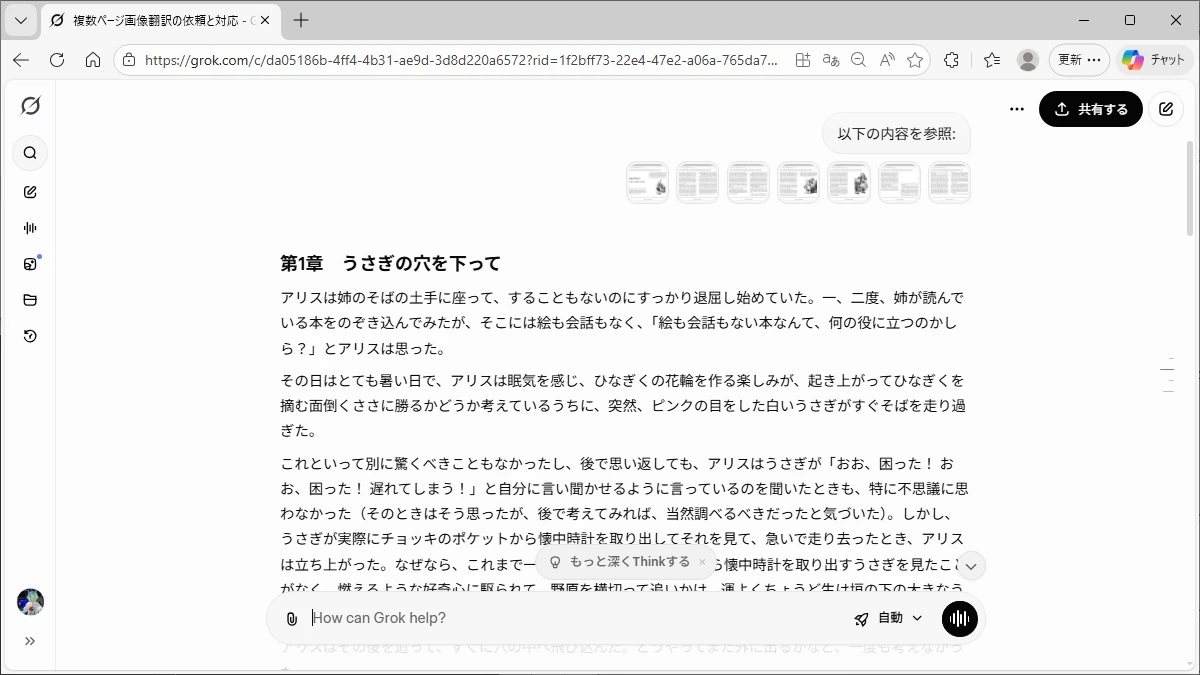Open the three-dot conversation options menu
Image resolution: width=1200 pixels, height=675 pixels.
(1017, 109)
